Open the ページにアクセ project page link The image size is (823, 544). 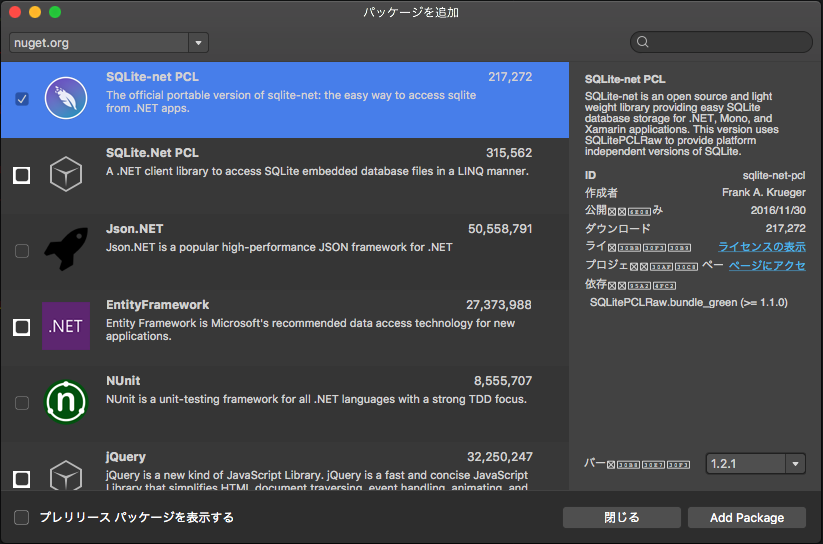coord(767,265)
